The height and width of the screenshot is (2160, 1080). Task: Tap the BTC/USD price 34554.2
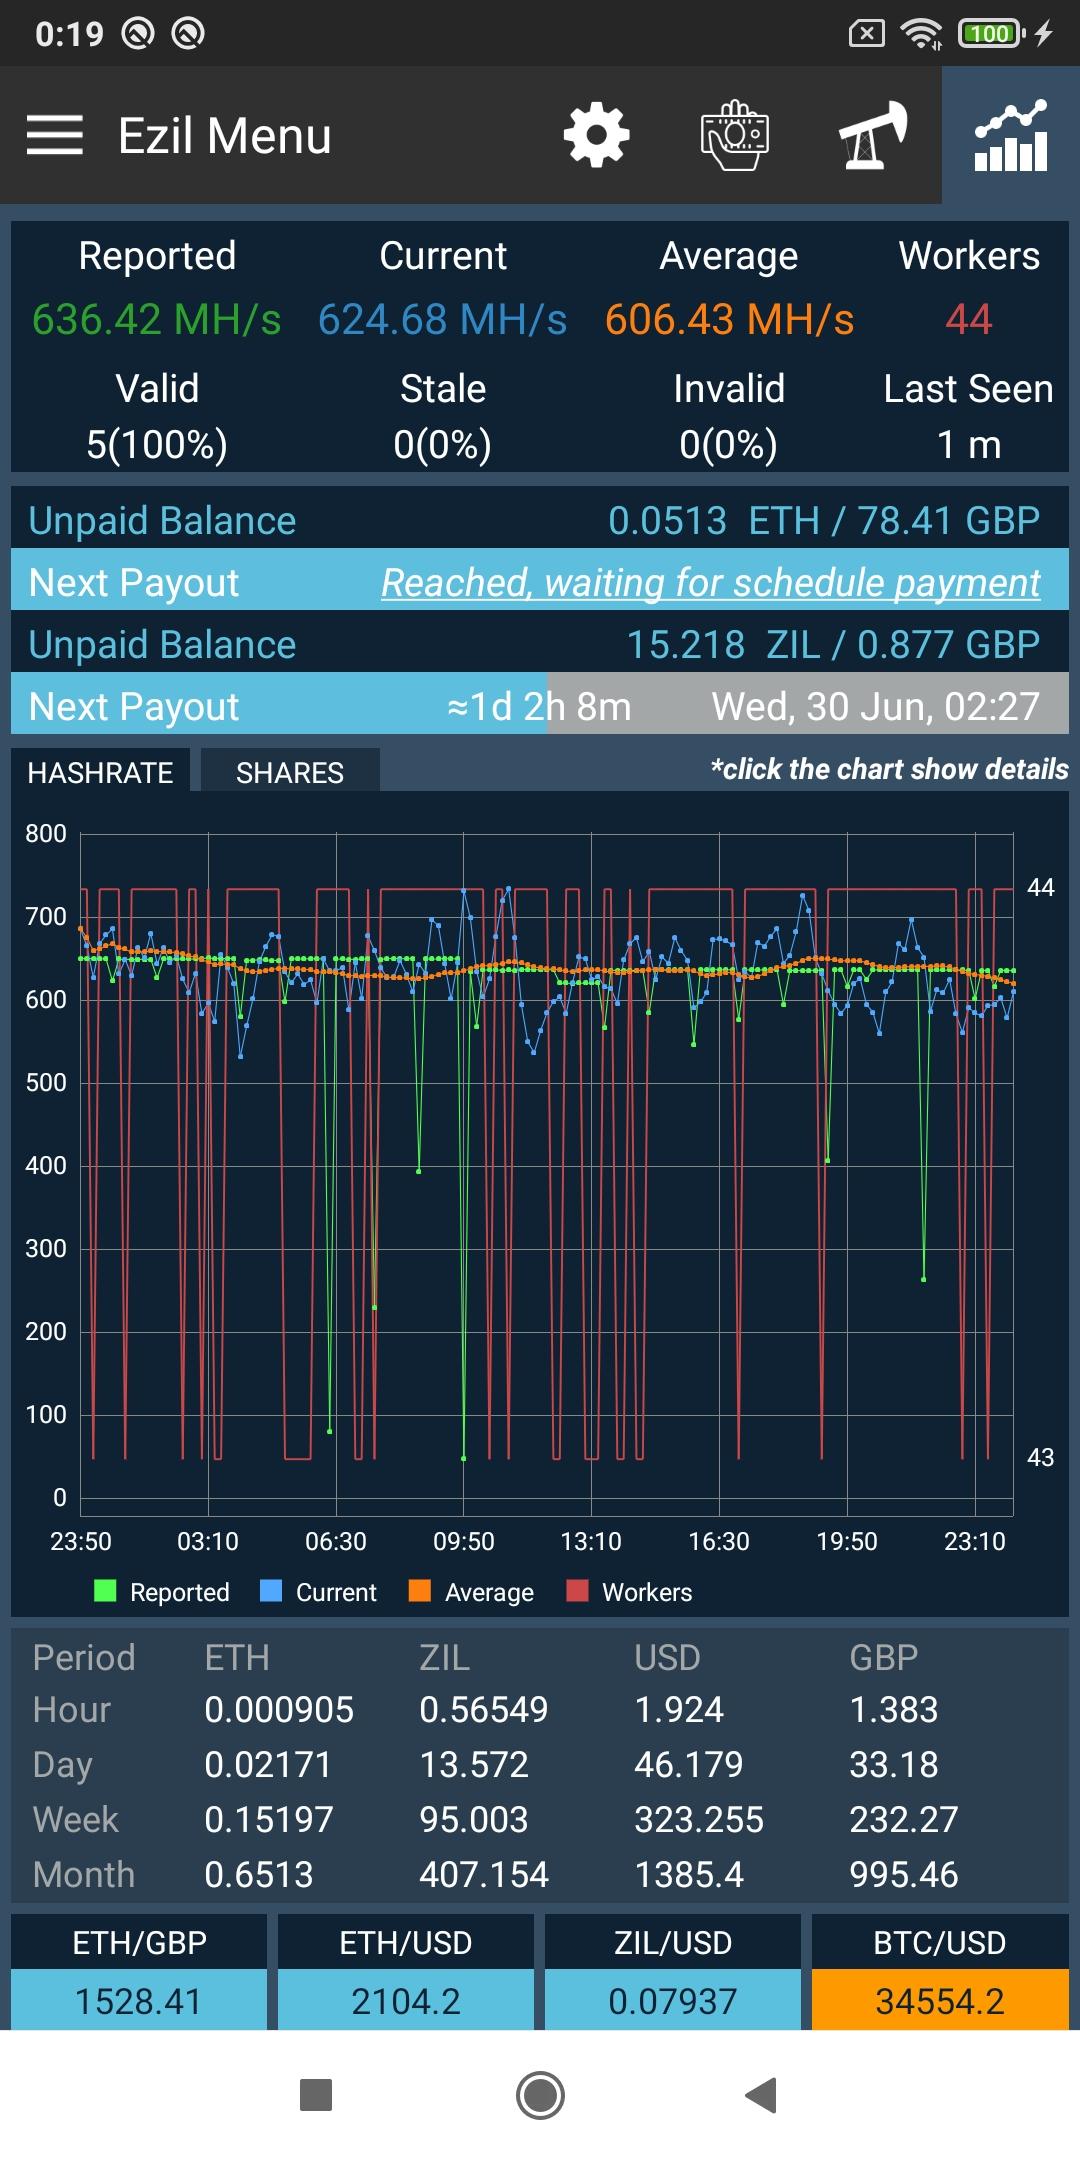pyautogui.click(x=940, y=2001)
